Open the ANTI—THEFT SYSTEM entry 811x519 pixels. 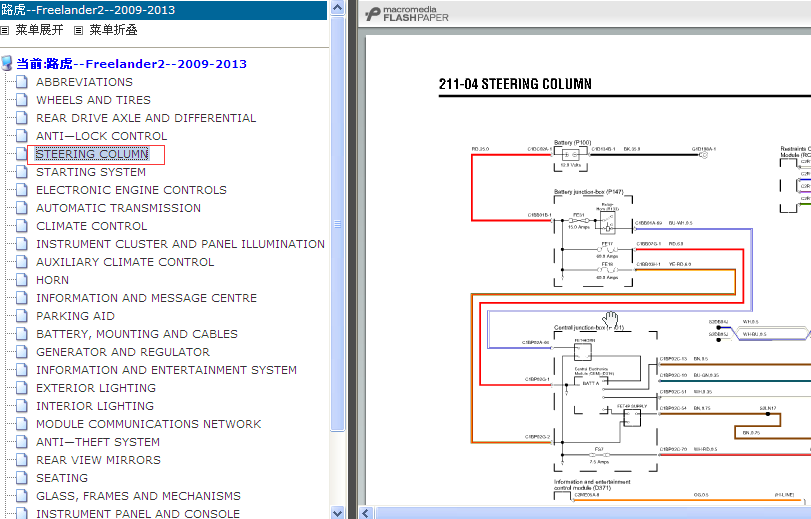98,442
